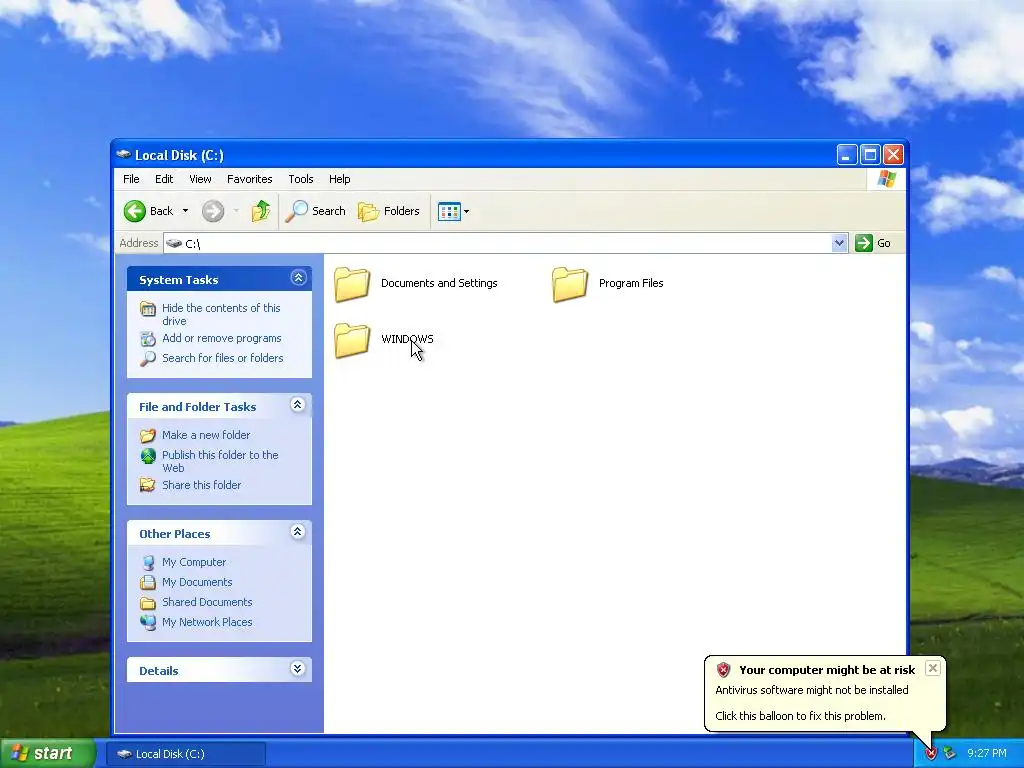This screenshot has width=1024, height=768.
Task: Open the Start menu
Action: (x=47, y=753)
